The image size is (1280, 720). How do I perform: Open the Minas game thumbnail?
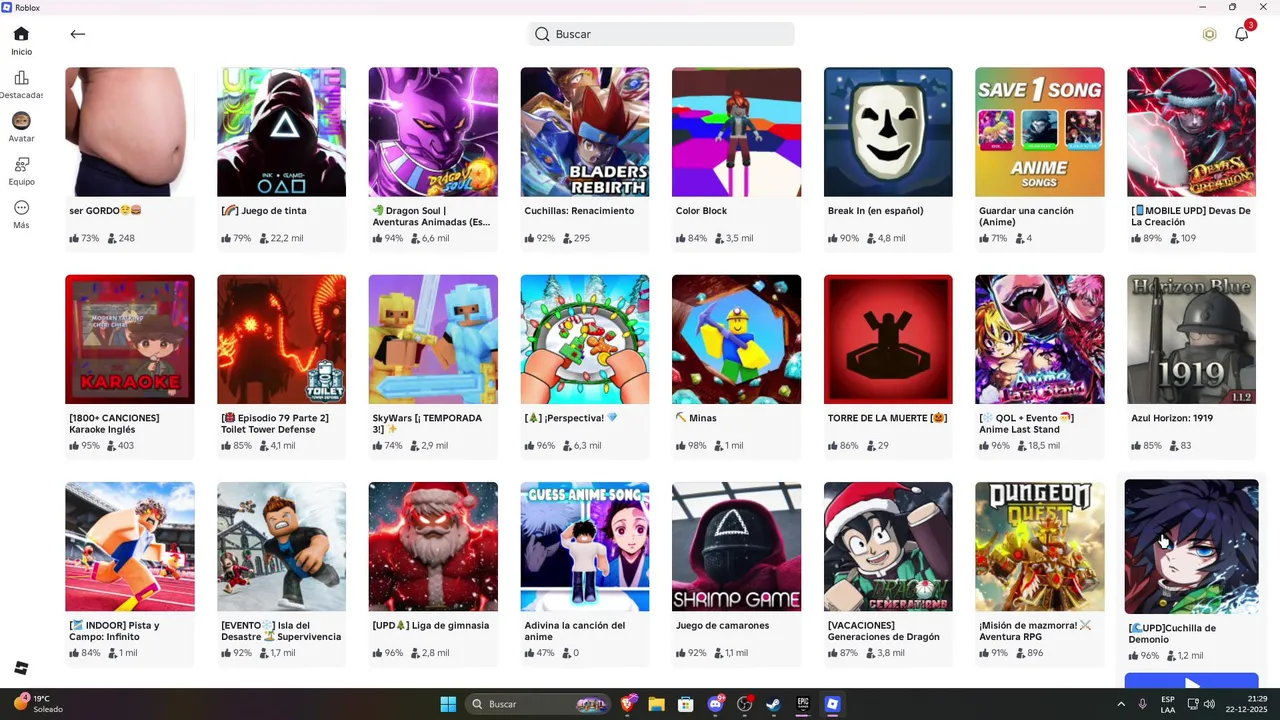pos(736,339)
